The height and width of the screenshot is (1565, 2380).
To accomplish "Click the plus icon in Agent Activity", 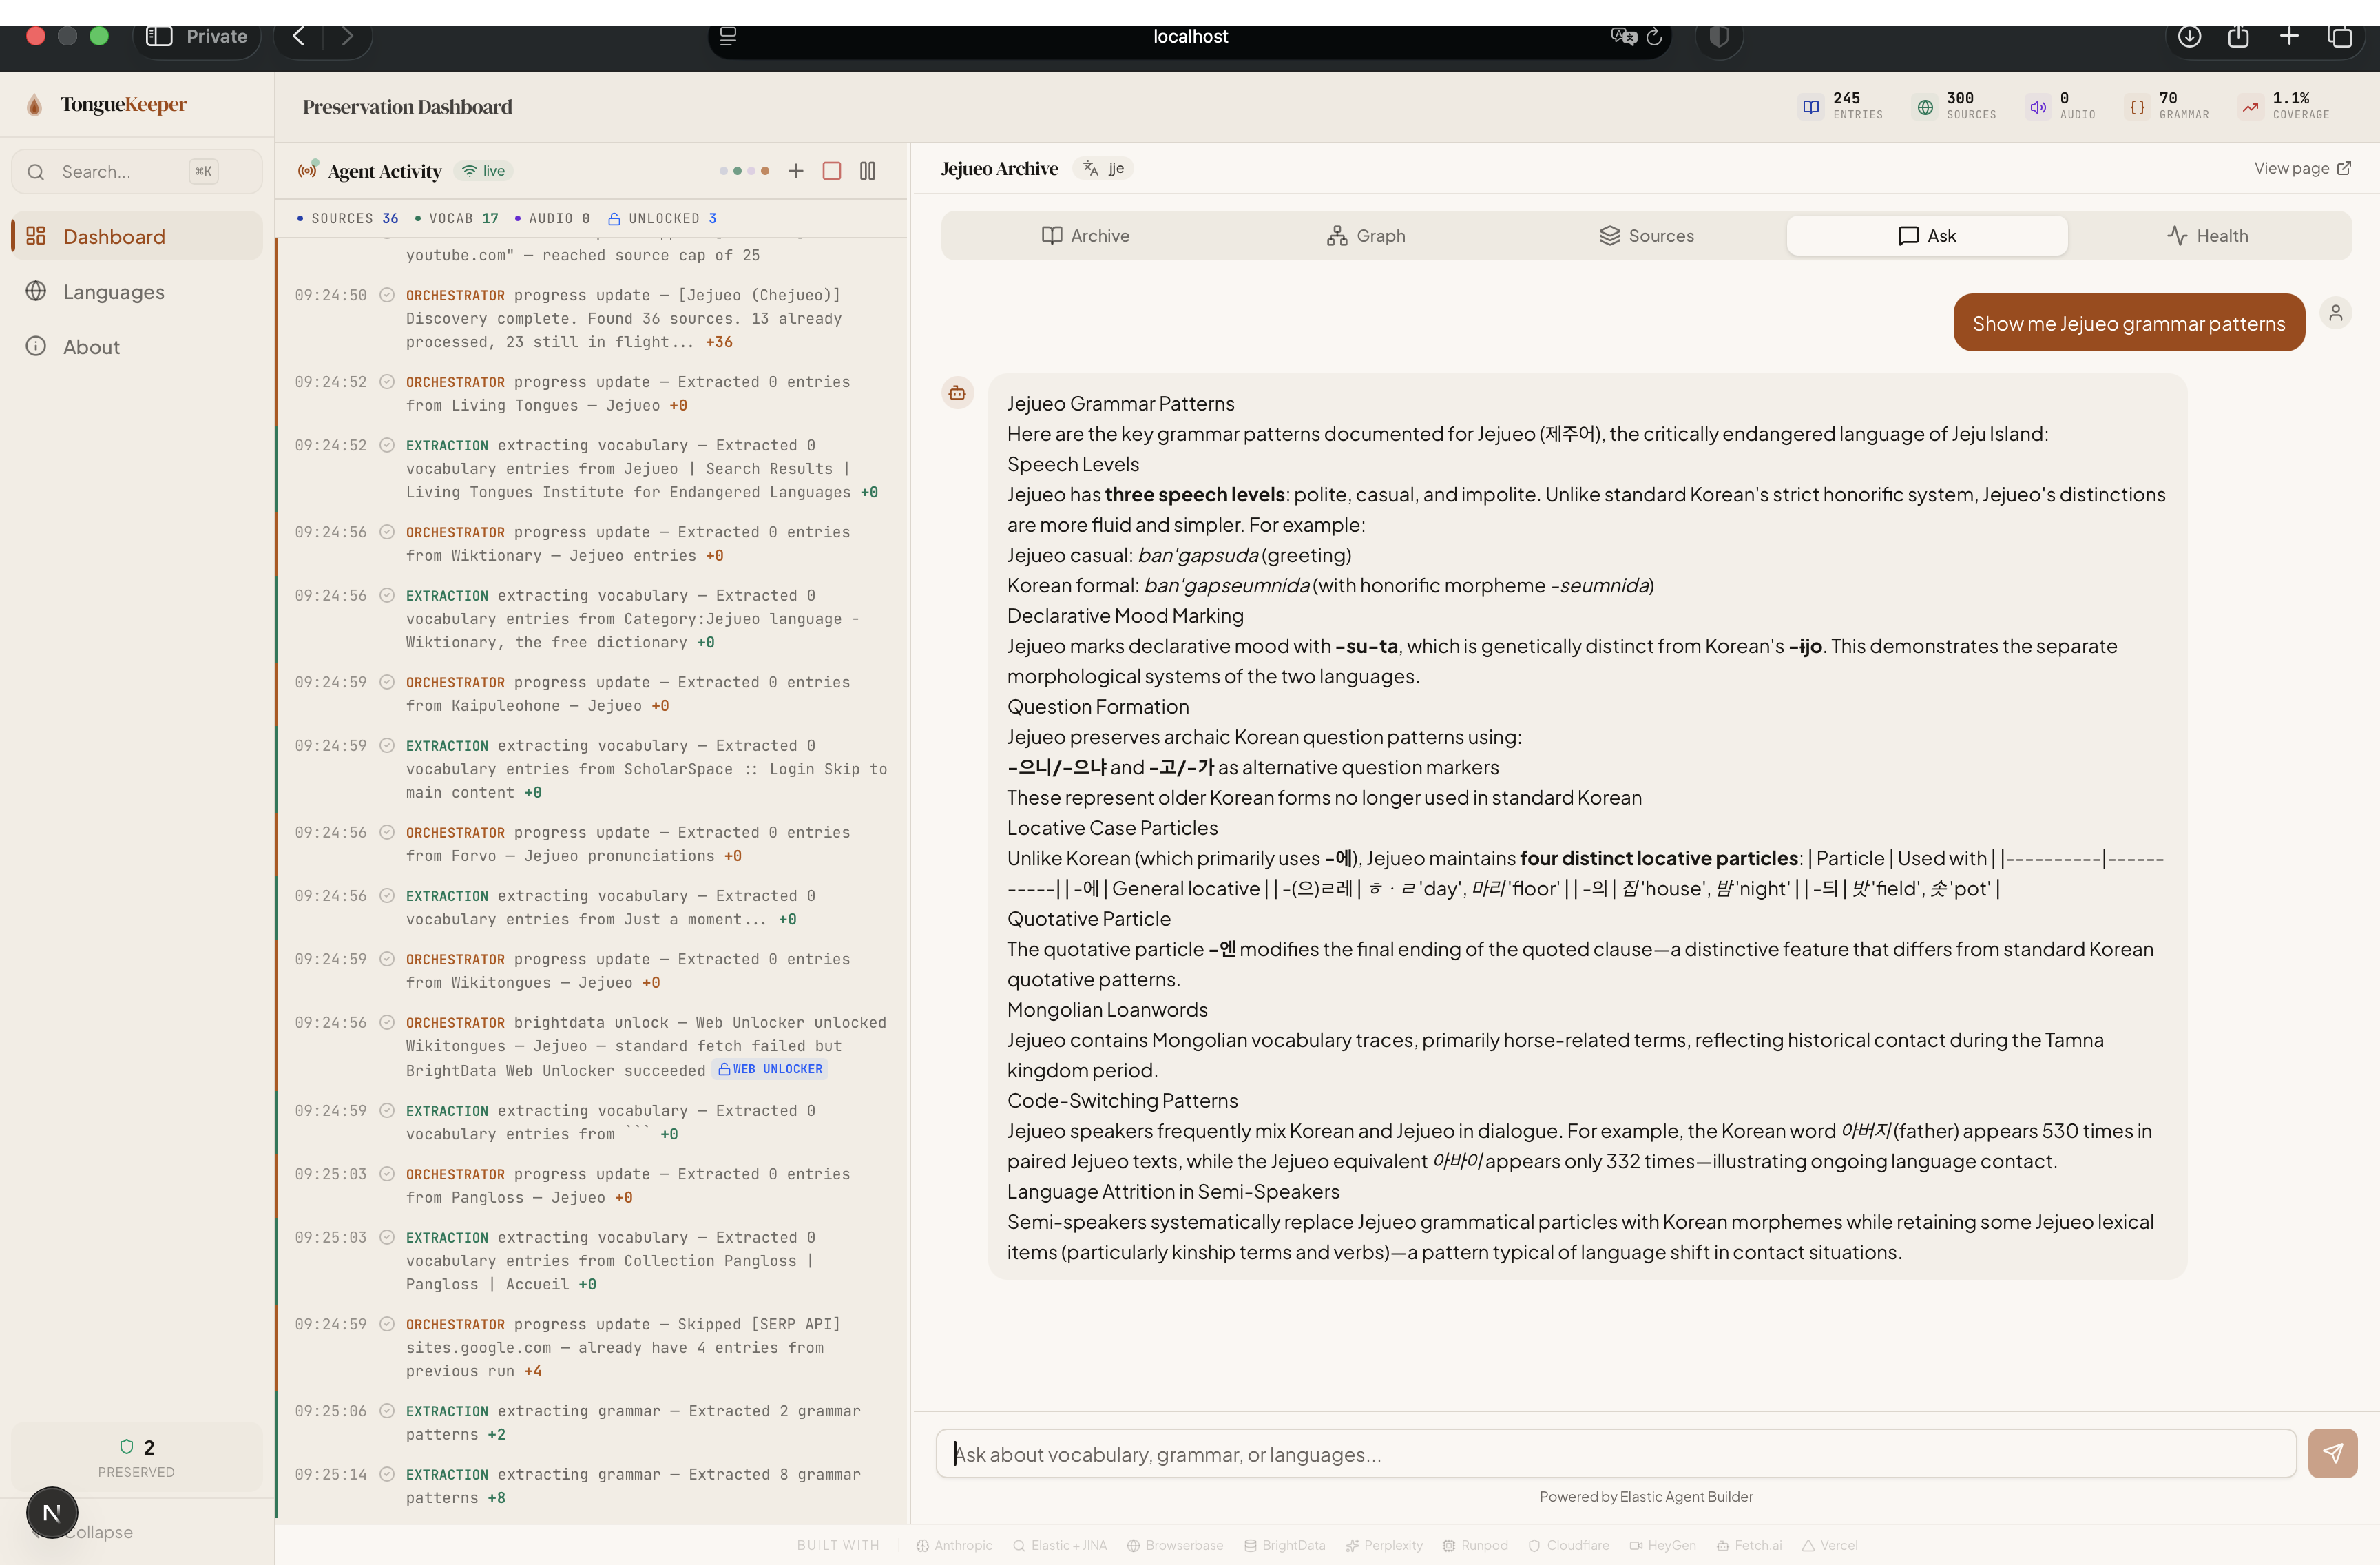I will pyautogui.click(x=796, y=171).
